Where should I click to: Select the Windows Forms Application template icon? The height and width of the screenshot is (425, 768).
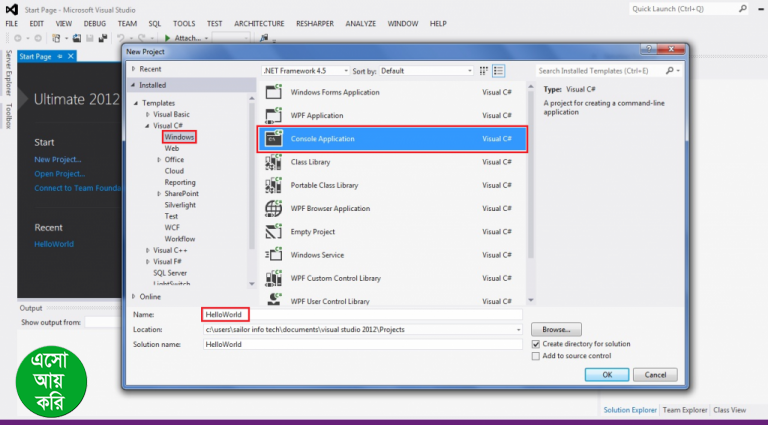click(273, 93)
